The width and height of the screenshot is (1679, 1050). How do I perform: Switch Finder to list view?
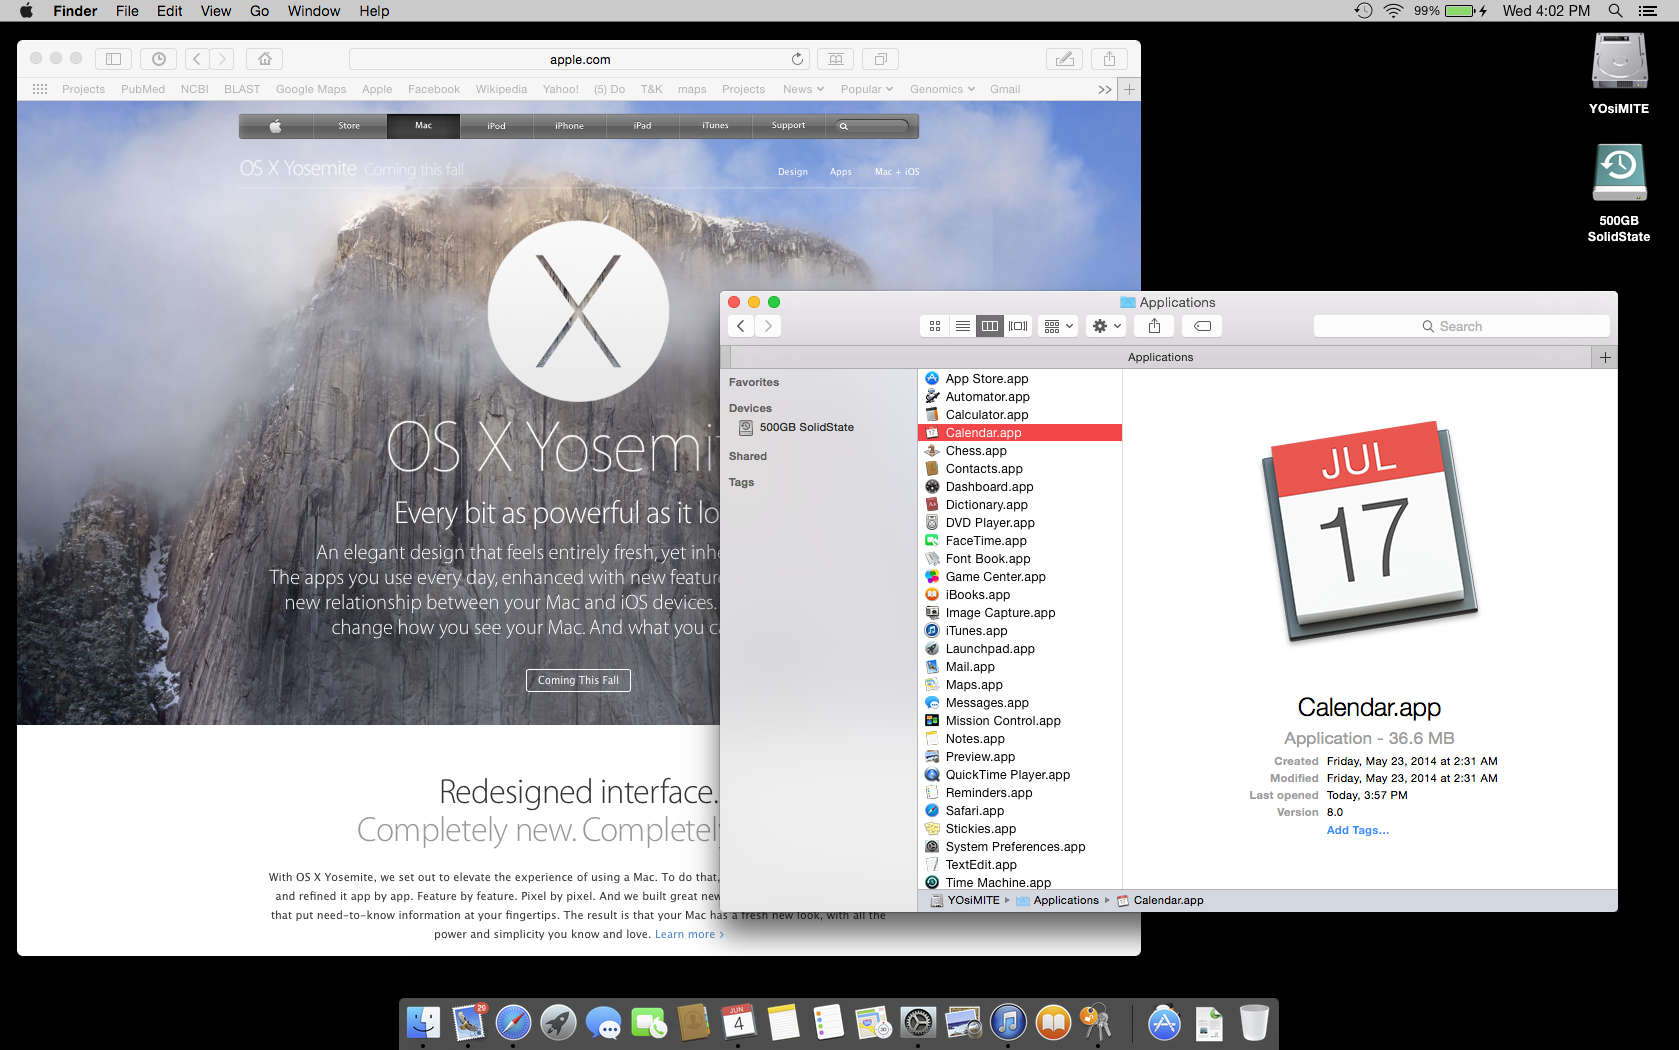pyautogui.click(x=962, y=326)
